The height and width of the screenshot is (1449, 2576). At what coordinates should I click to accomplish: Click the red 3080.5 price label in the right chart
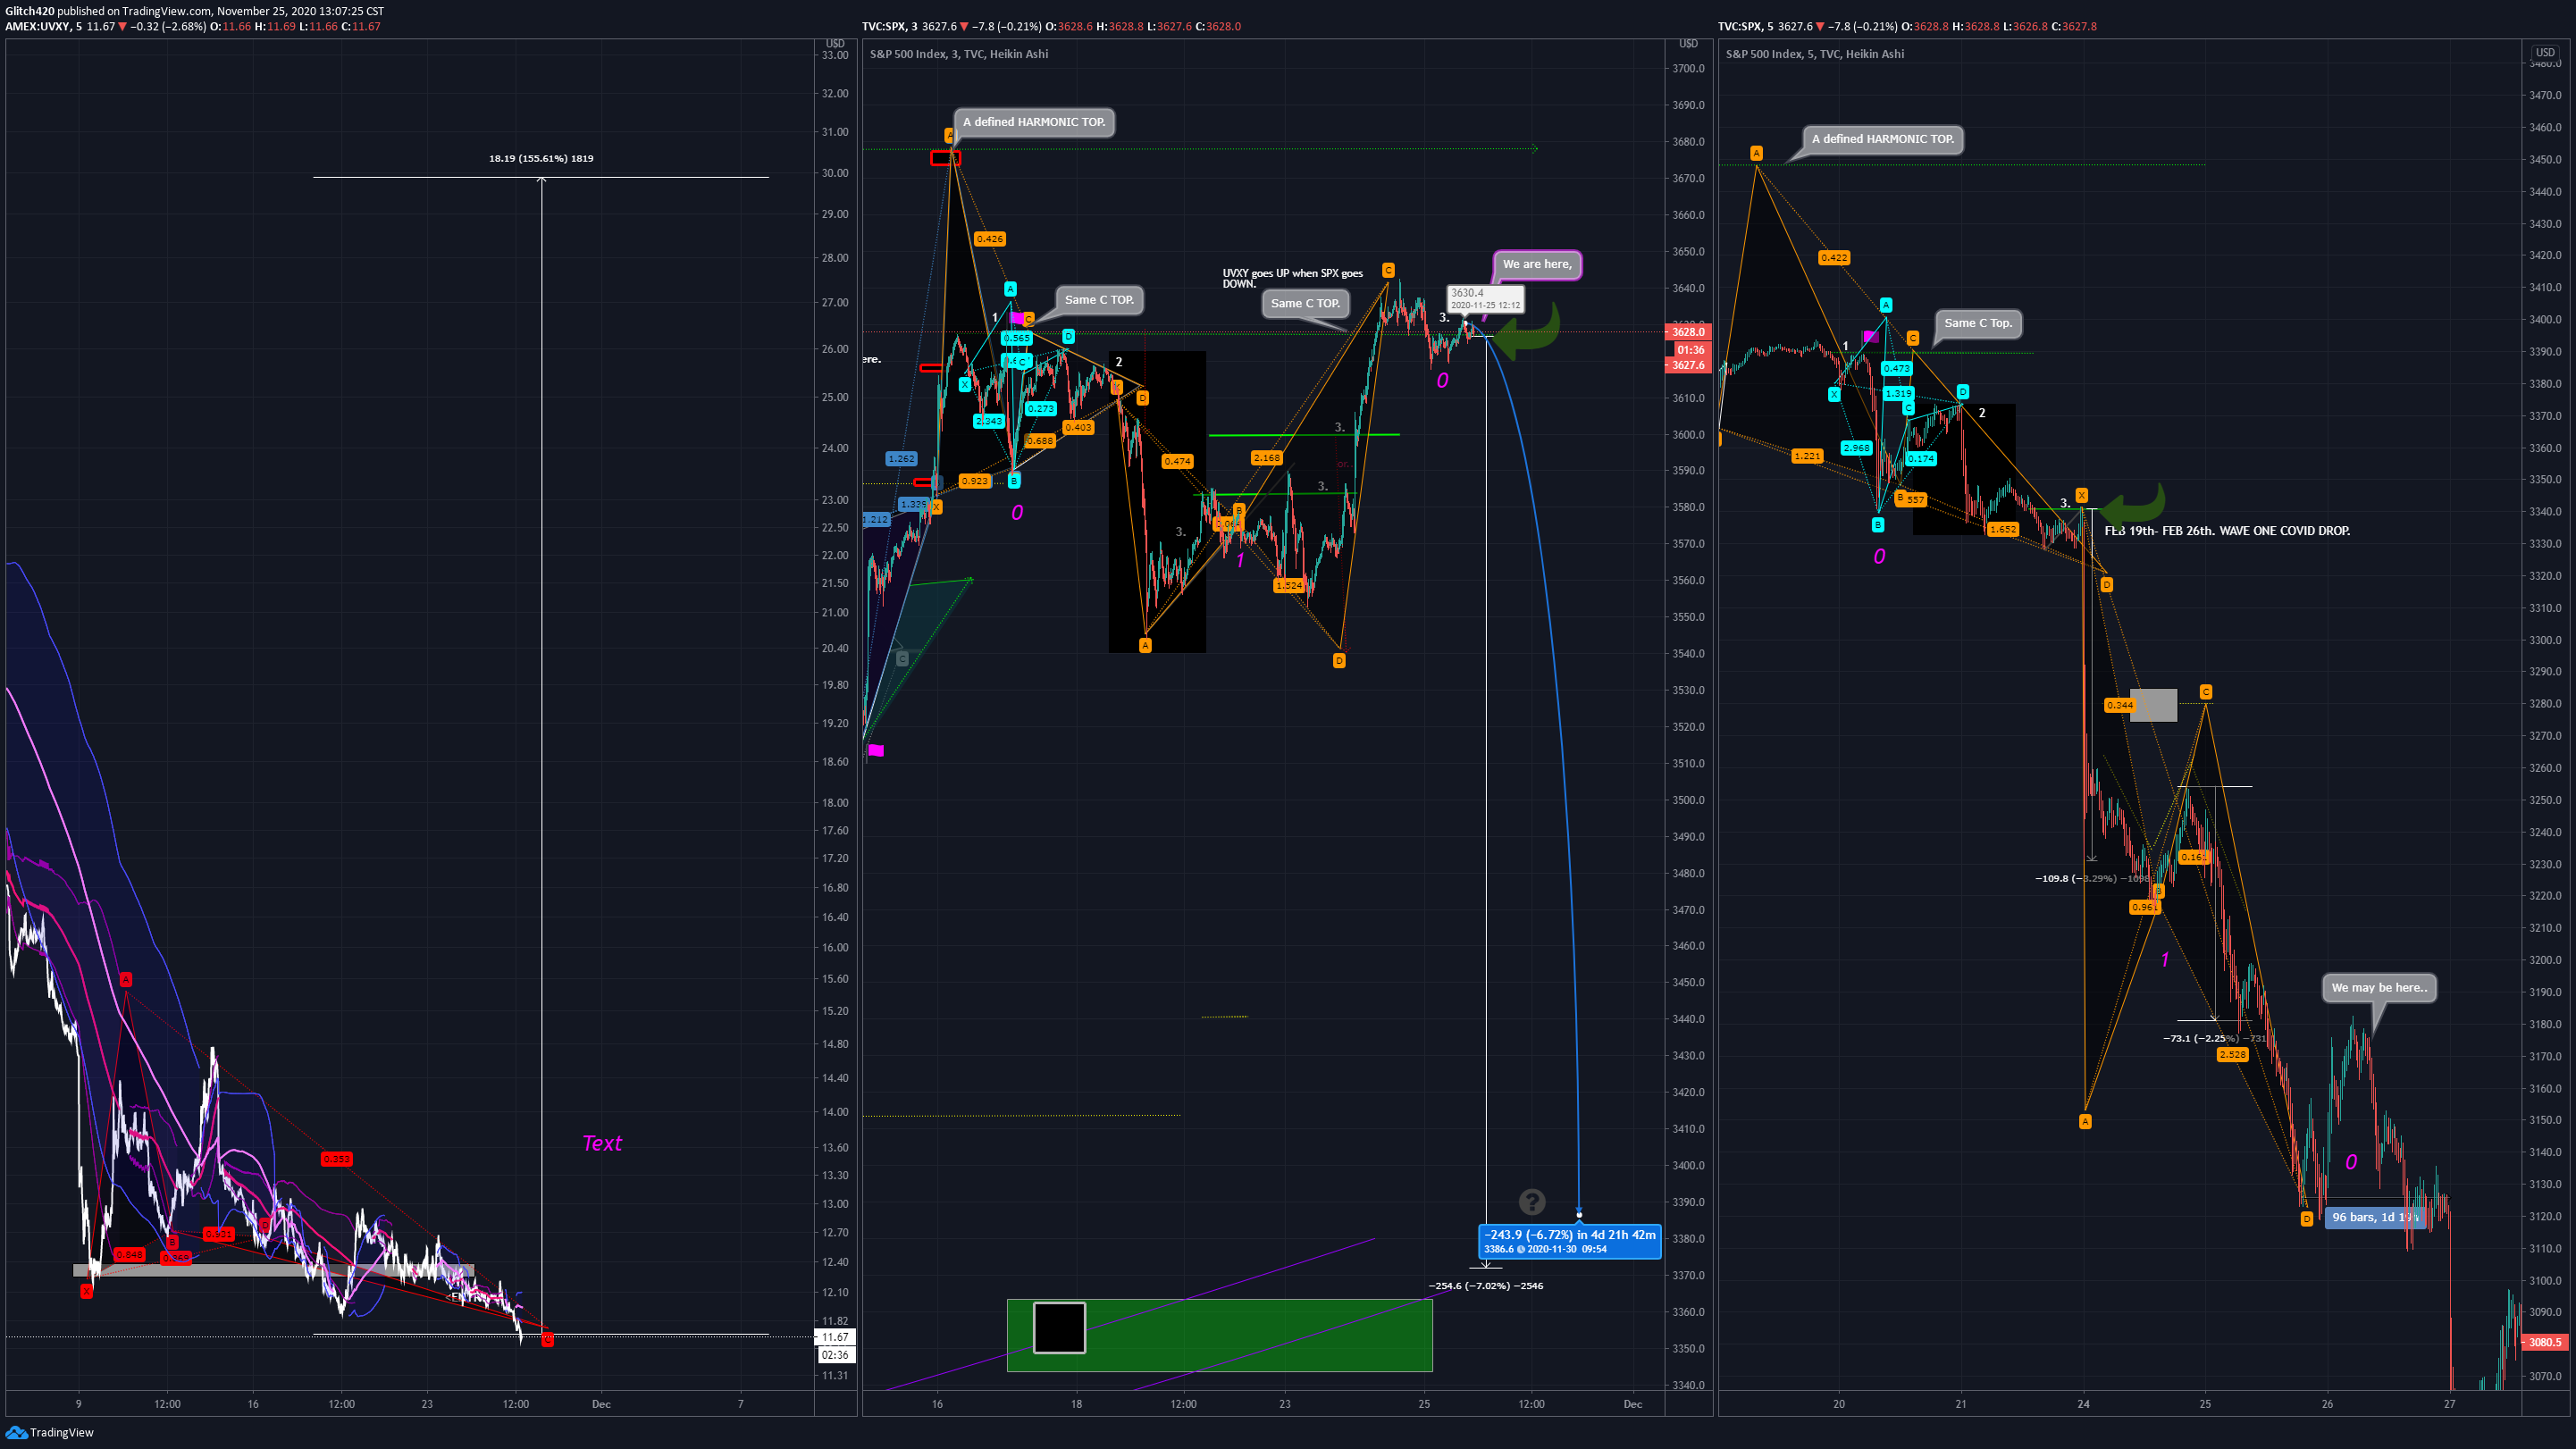pyautogui.click(x=2545, y=1342)
